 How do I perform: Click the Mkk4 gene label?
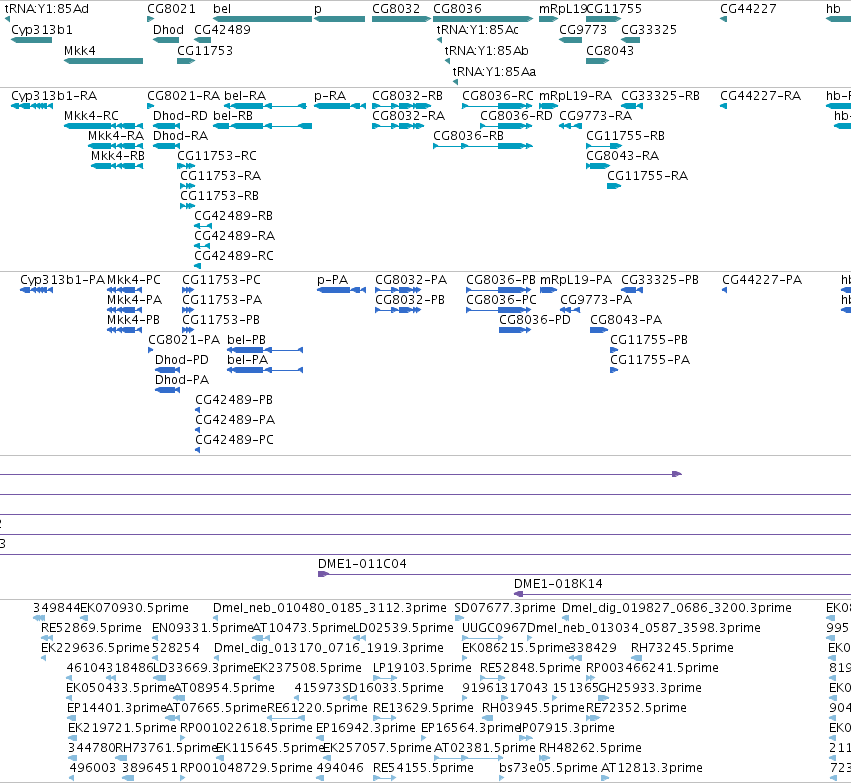pos(80,51)
